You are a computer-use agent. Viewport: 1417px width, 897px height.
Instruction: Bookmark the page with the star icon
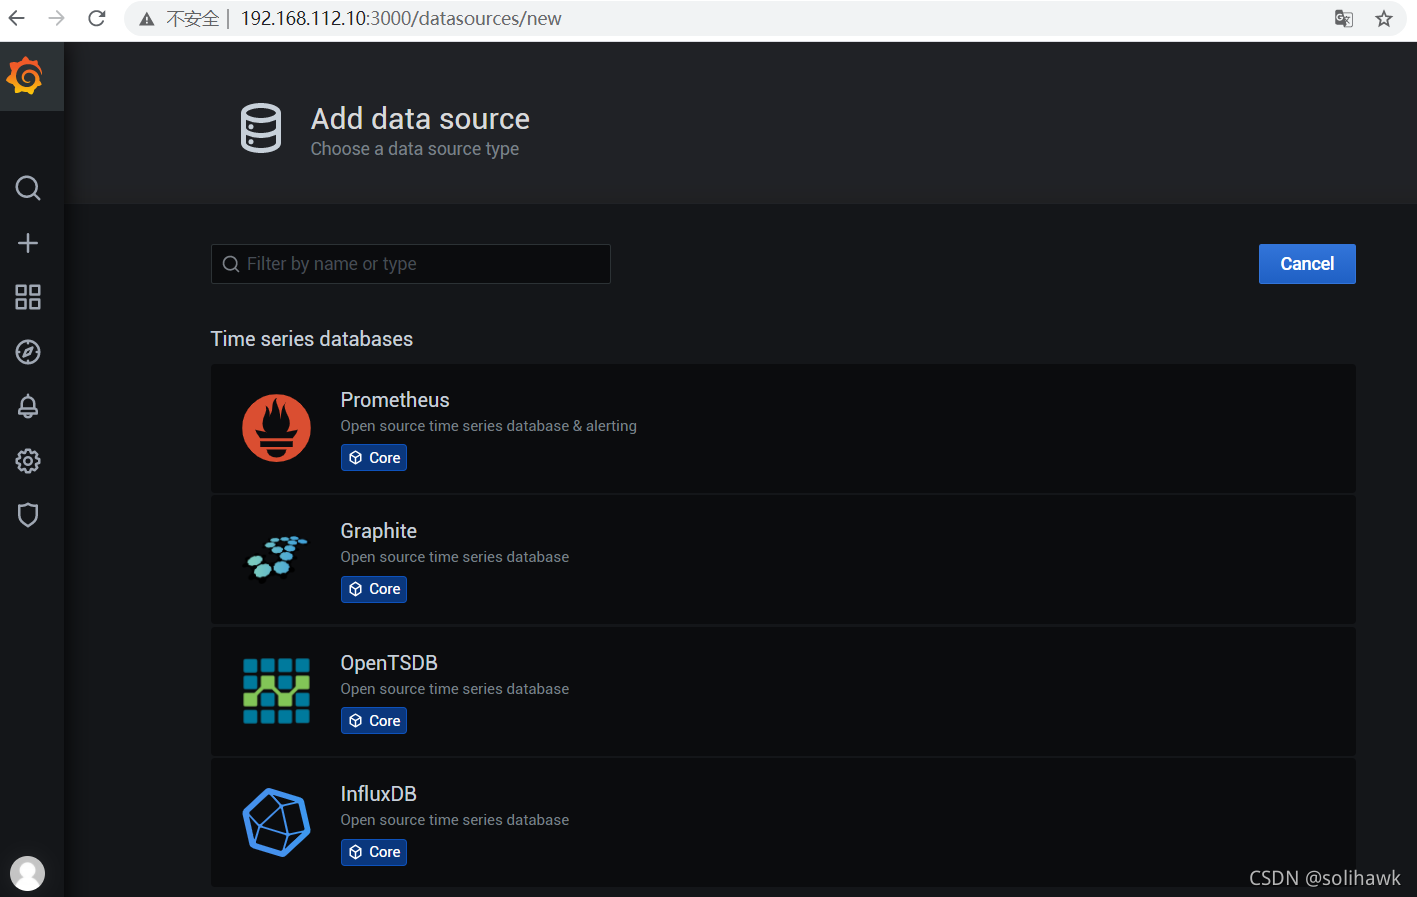(x=1384, y=18)
